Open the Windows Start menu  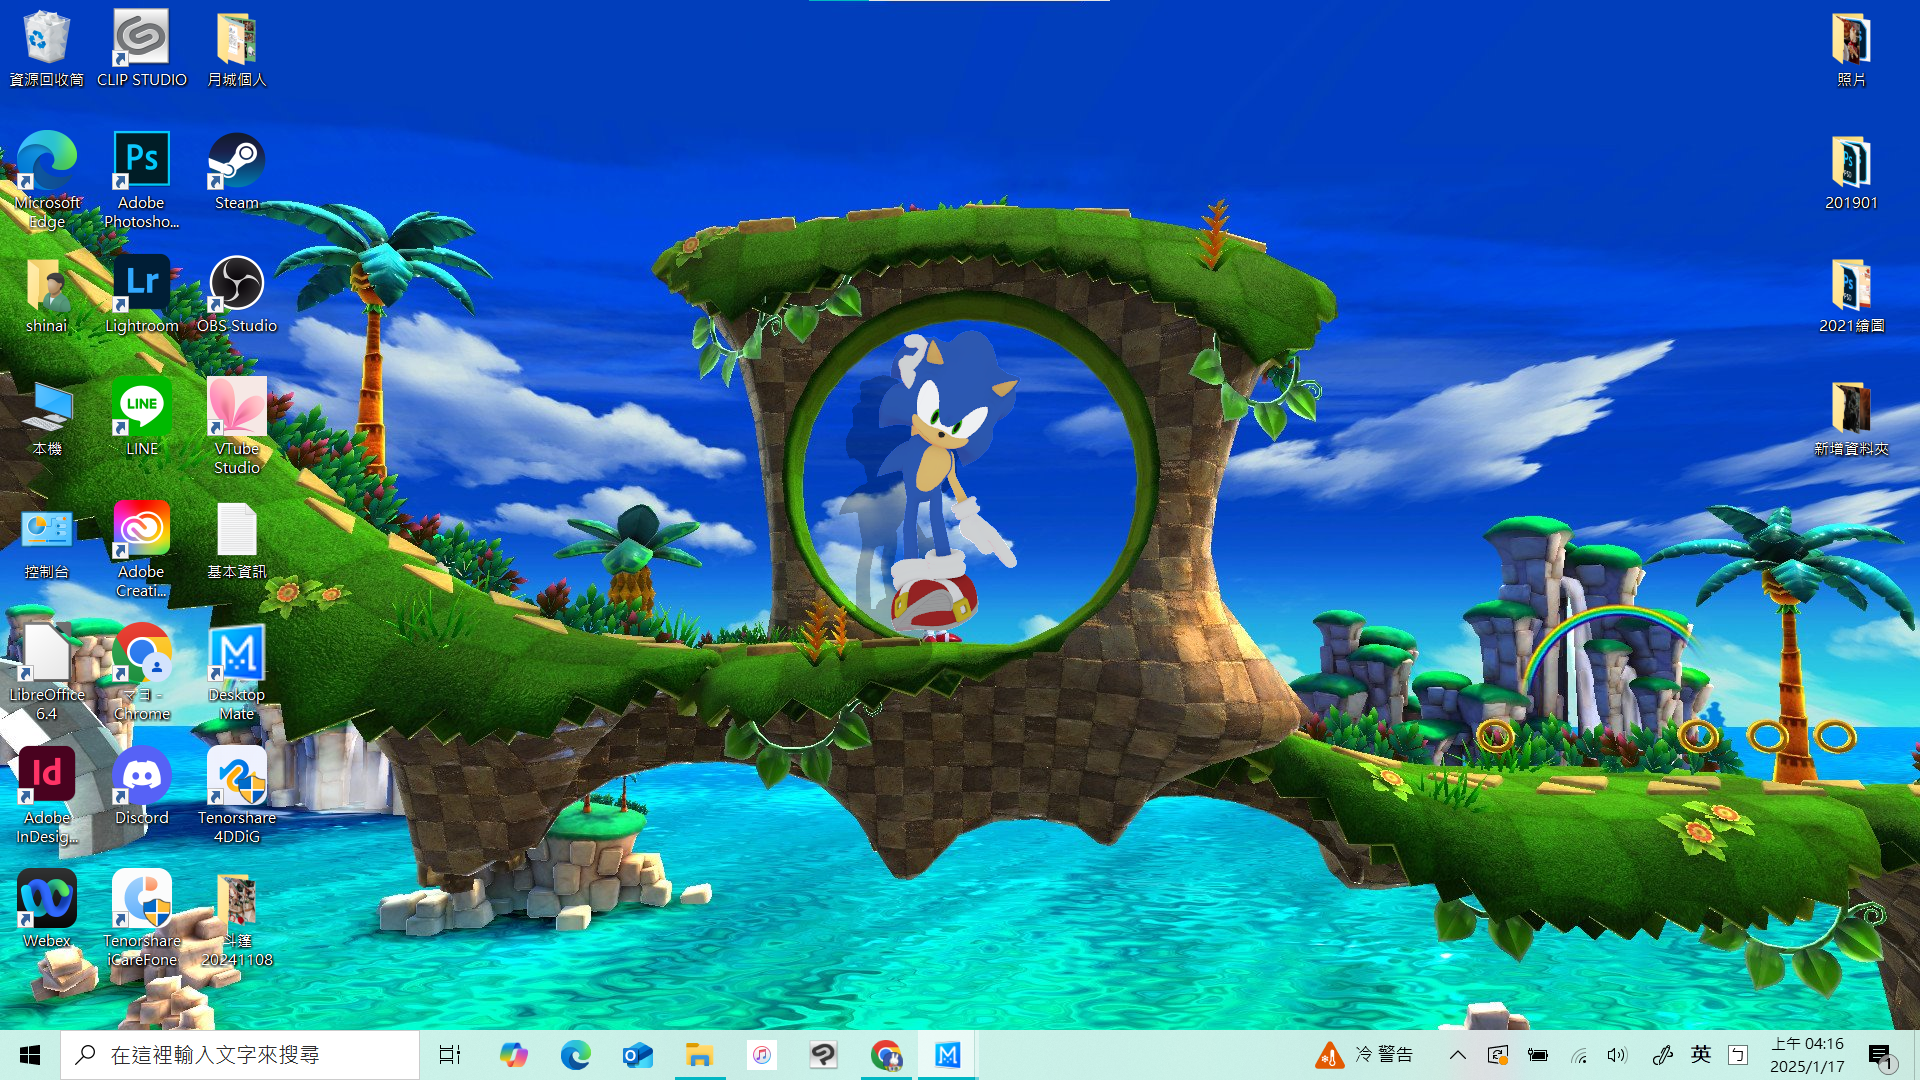(x=30, y=1055)
